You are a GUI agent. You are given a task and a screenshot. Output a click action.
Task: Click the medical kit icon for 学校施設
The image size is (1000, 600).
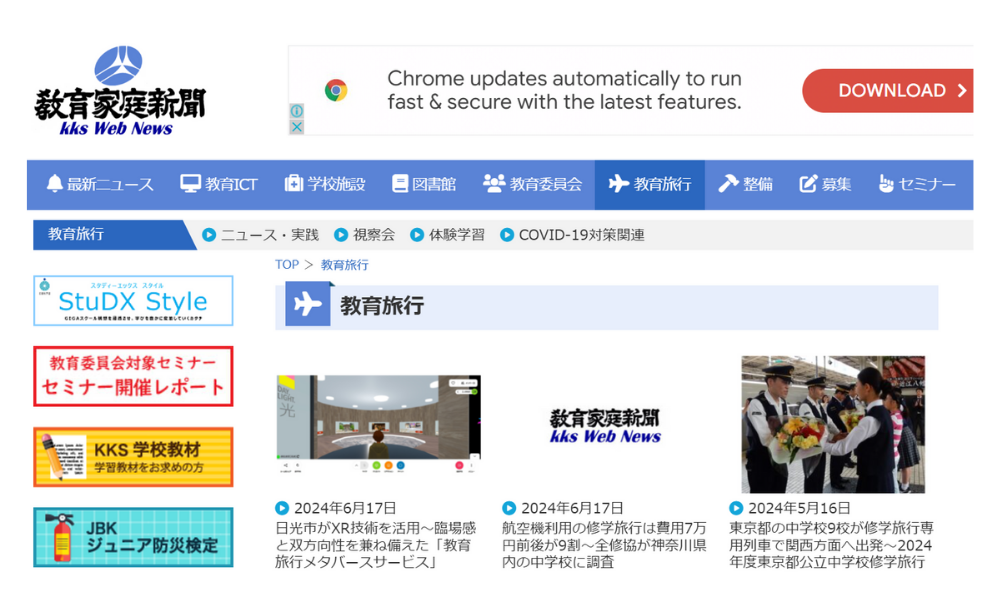pos(294,184)
